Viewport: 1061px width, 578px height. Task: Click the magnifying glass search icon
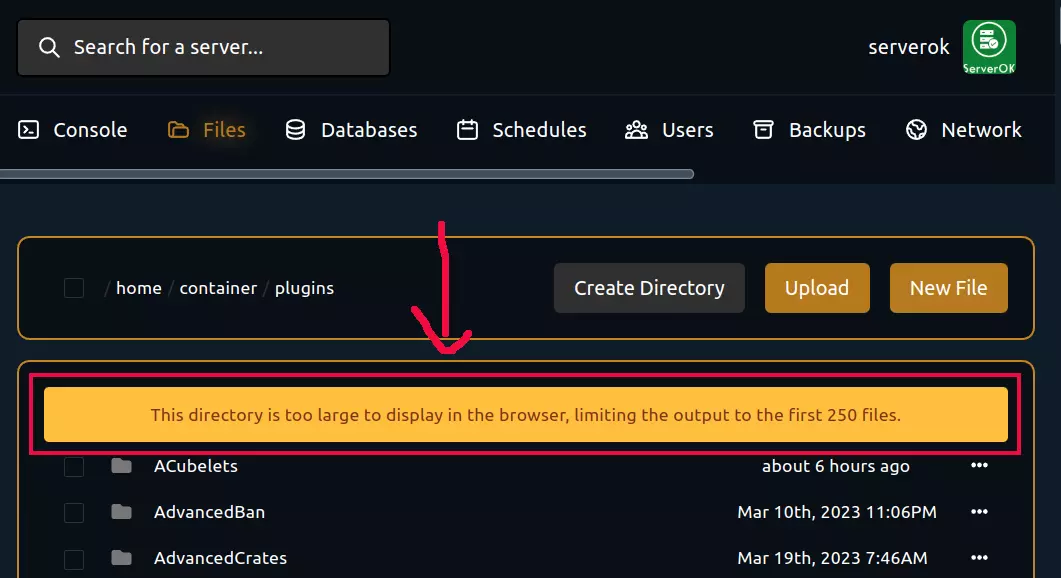tap(48, 46)
